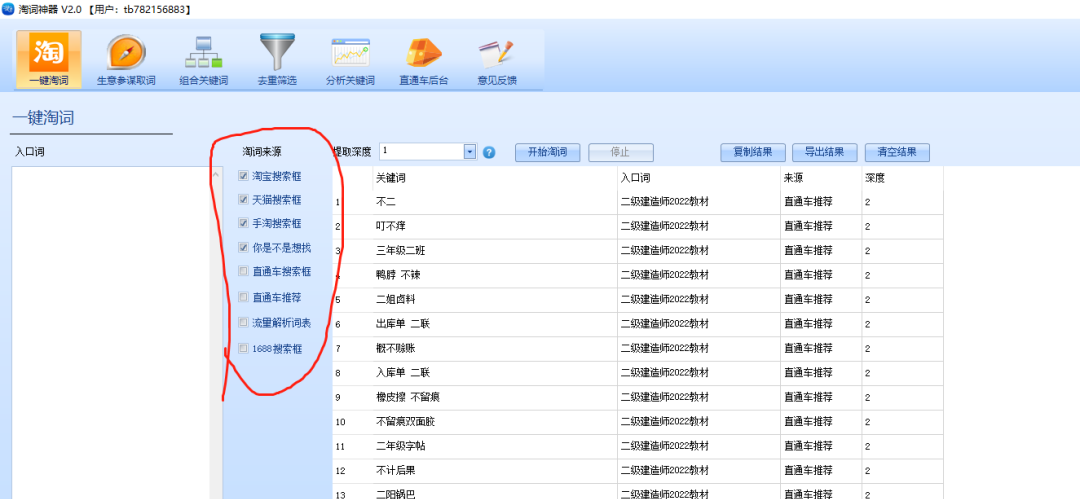The image size is (1080, 499).
Task: Select the keyword row 不二
Action: 638,203
